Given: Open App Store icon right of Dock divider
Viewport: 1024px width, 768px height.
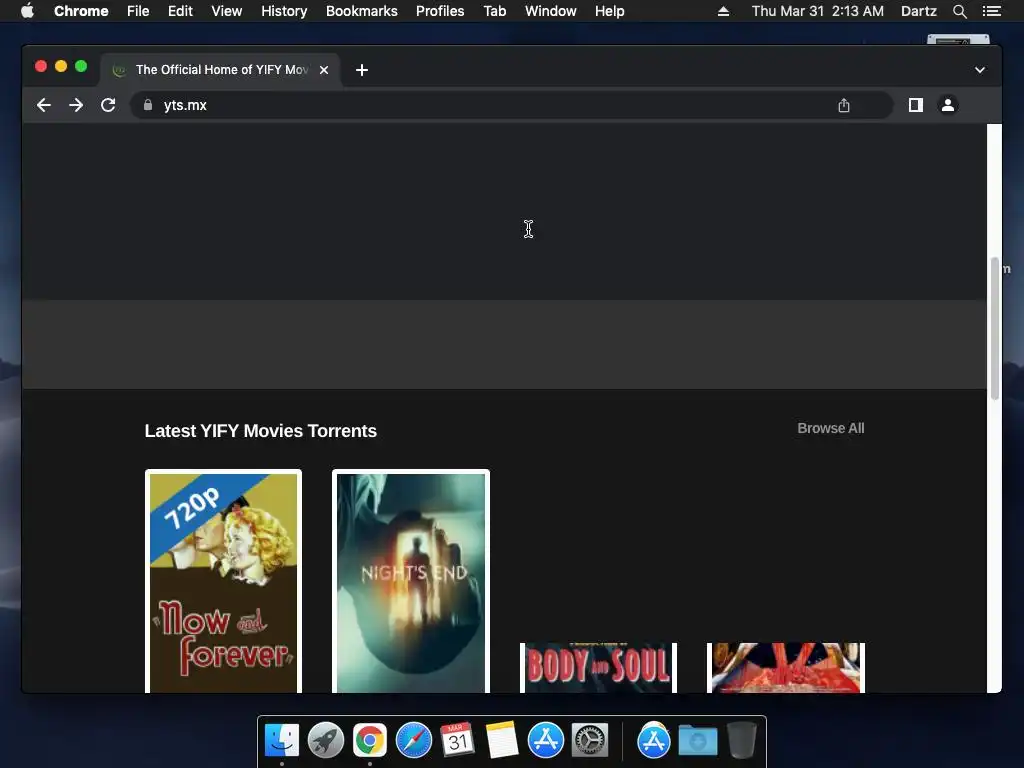Looking at the screenshot, I should pos(654,741).
